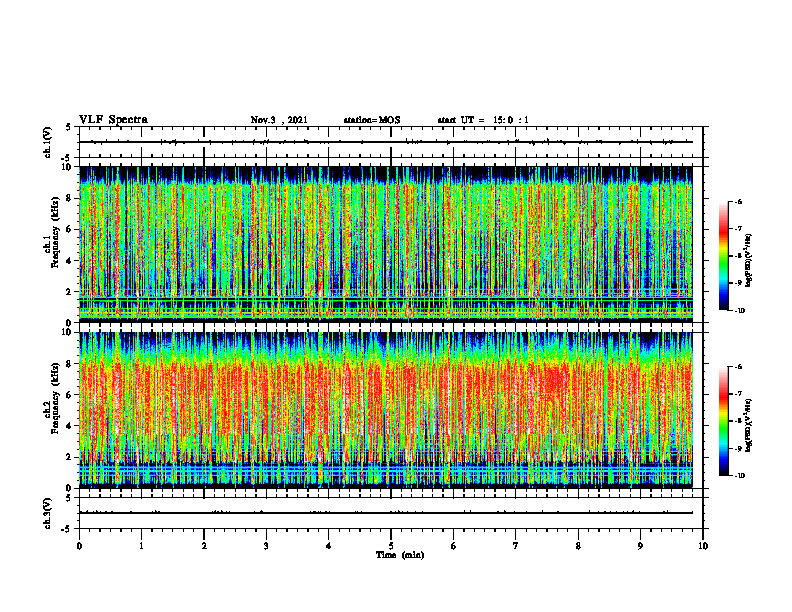
Task: Click the "VLF Spectra" plot title
Action: click(x=113, y=120)
